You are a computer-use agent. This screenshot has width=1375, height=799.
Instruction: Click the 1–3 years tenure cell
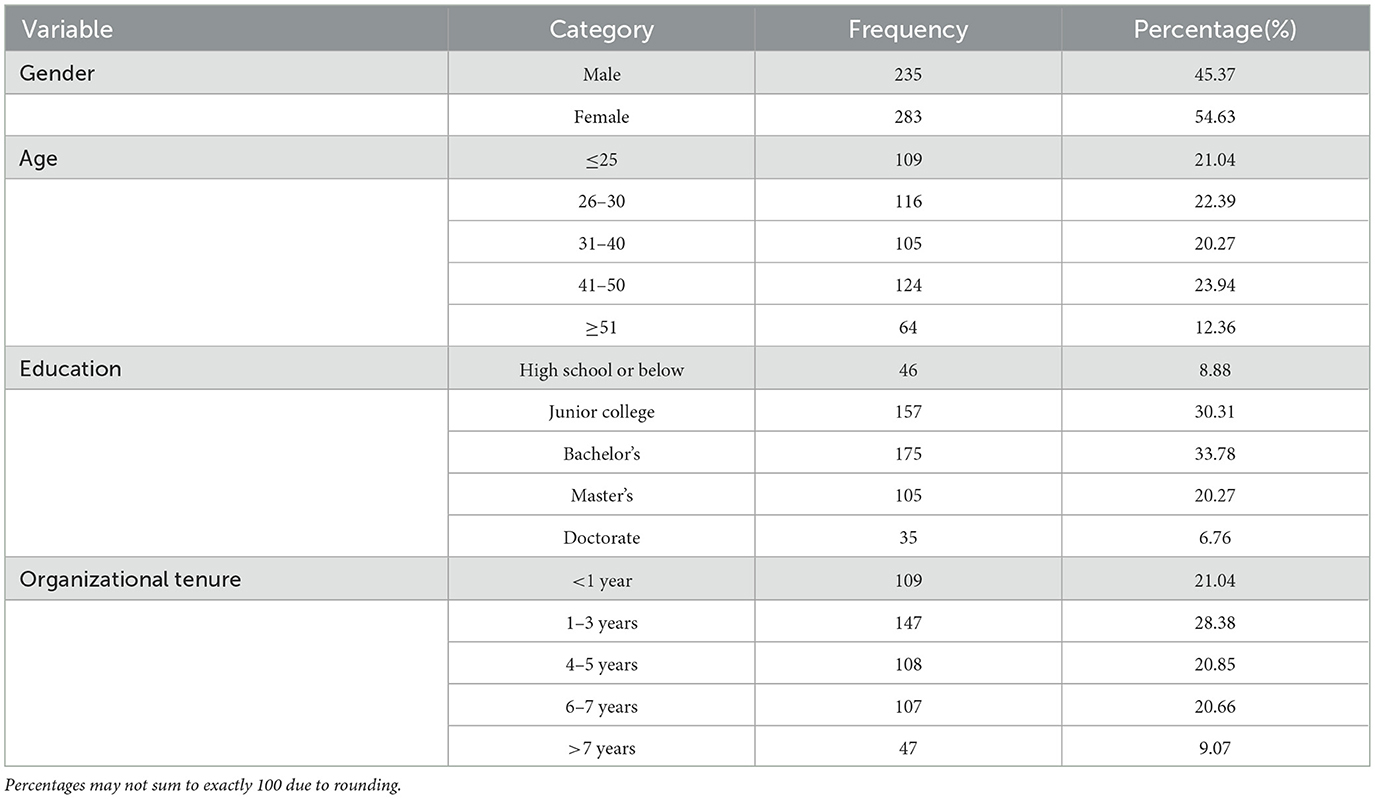click(601, 623)
